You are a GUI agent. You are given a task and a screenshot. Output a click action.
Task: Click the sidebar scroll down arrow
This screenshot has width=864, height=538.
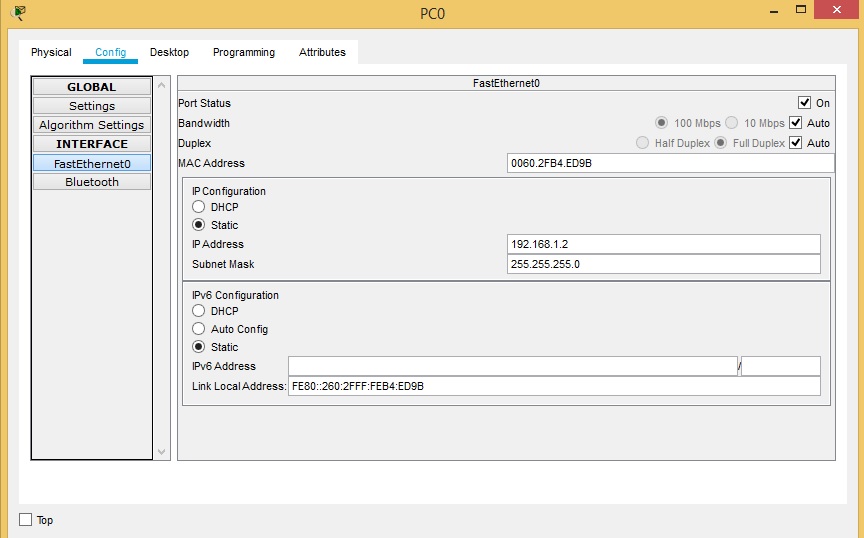[163, 452]
